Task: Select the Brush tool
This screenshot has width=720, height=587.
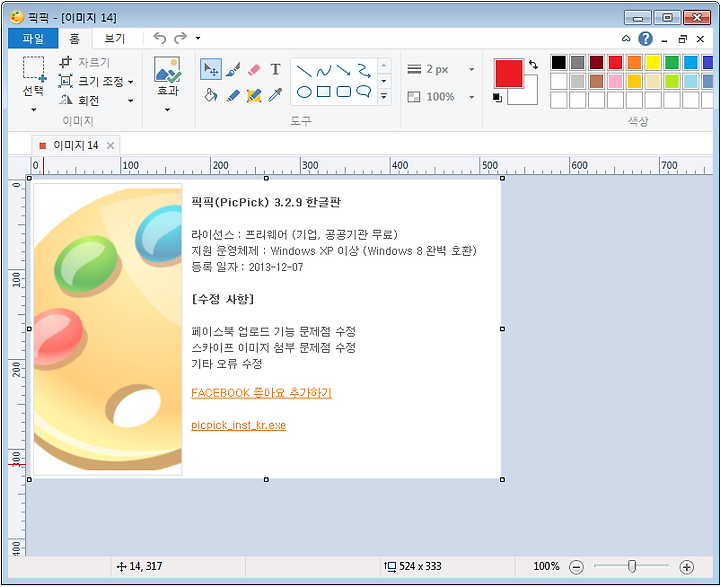Action: (x=233, y=69)
